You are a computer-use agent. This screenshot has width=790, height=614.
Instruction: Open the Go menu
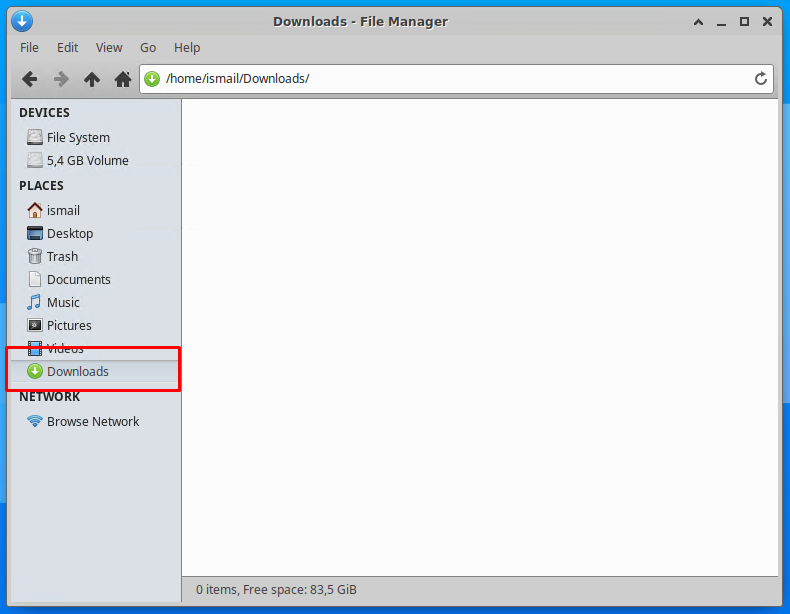click(x=148, y=47)
